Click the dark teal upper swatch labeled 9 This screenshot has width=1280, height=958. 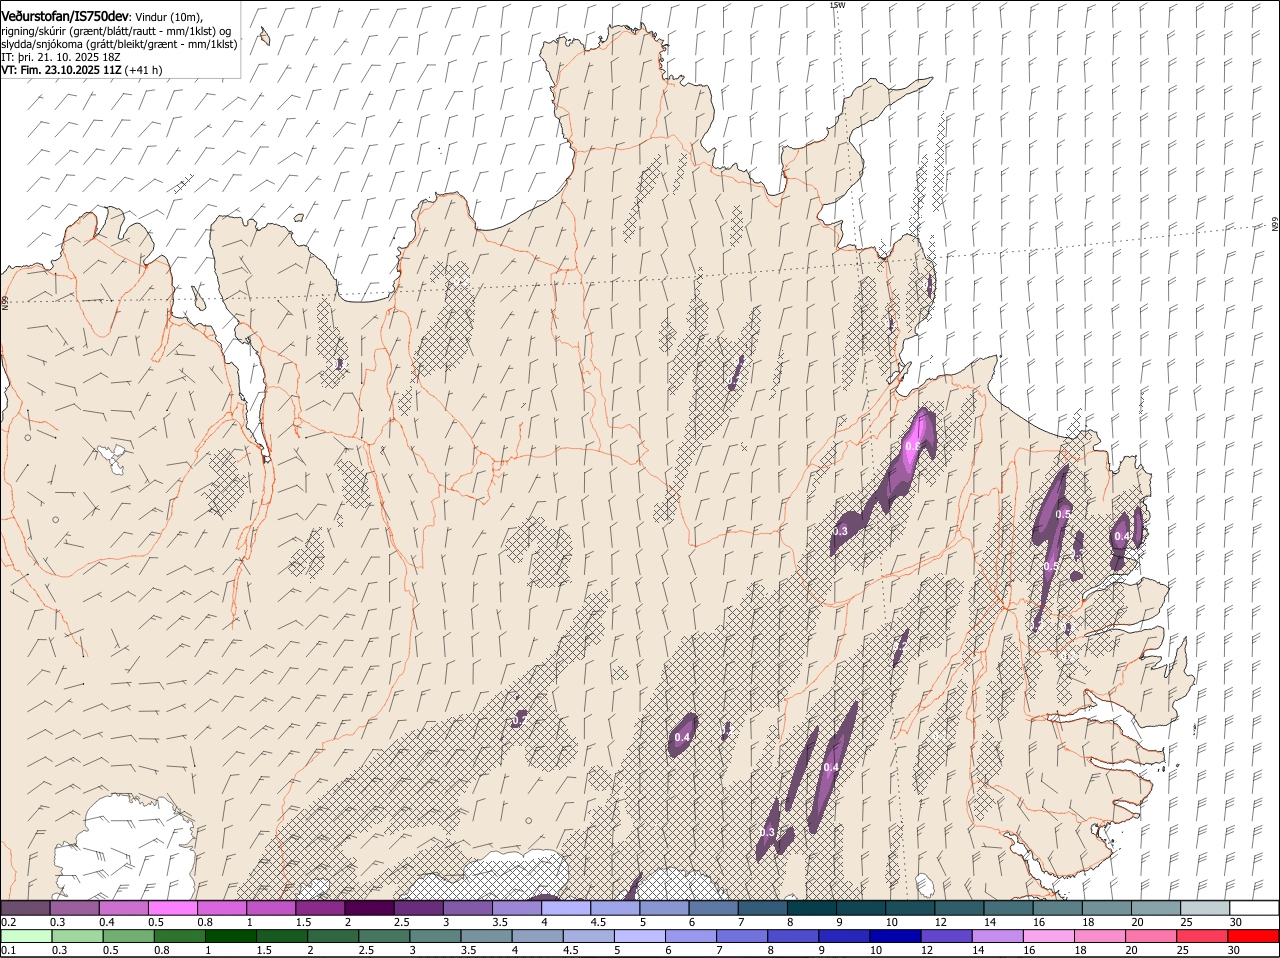[x=861, y=908]
